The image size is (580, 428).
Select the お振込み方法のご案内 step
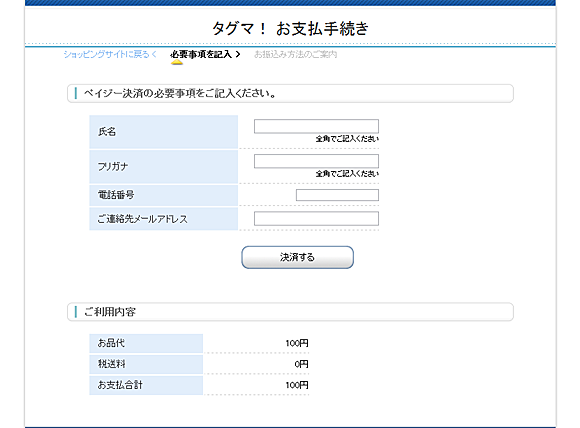click(x=296, y=54)
